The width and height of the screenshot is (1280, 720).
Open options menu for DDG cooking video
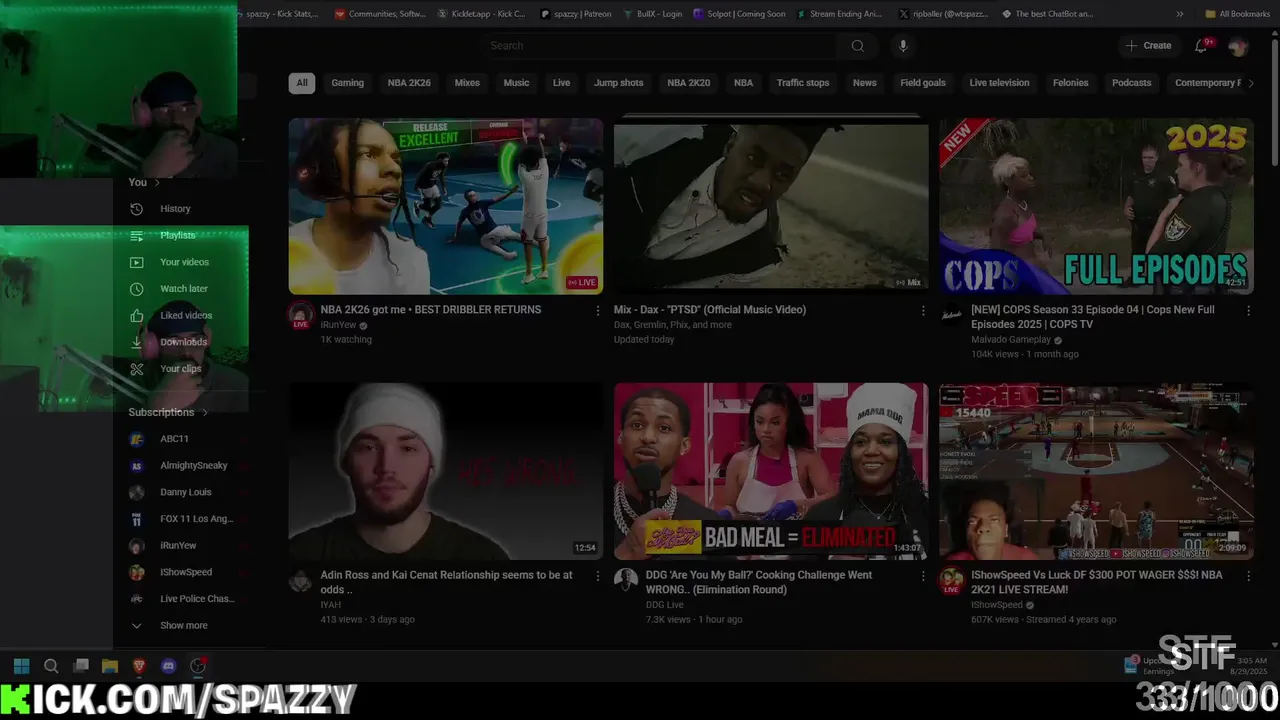tap(923, 576)
